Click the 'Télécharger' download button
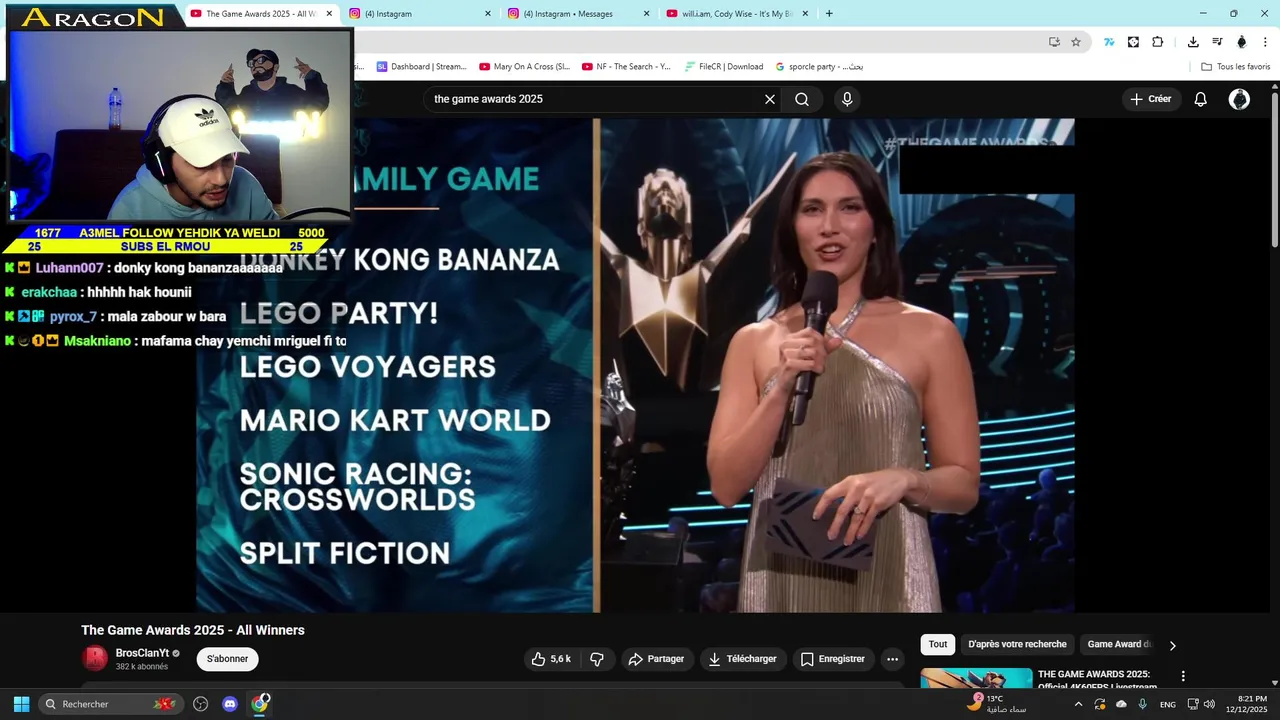Viewport: 1280px width, 720px height. [742, 659]
